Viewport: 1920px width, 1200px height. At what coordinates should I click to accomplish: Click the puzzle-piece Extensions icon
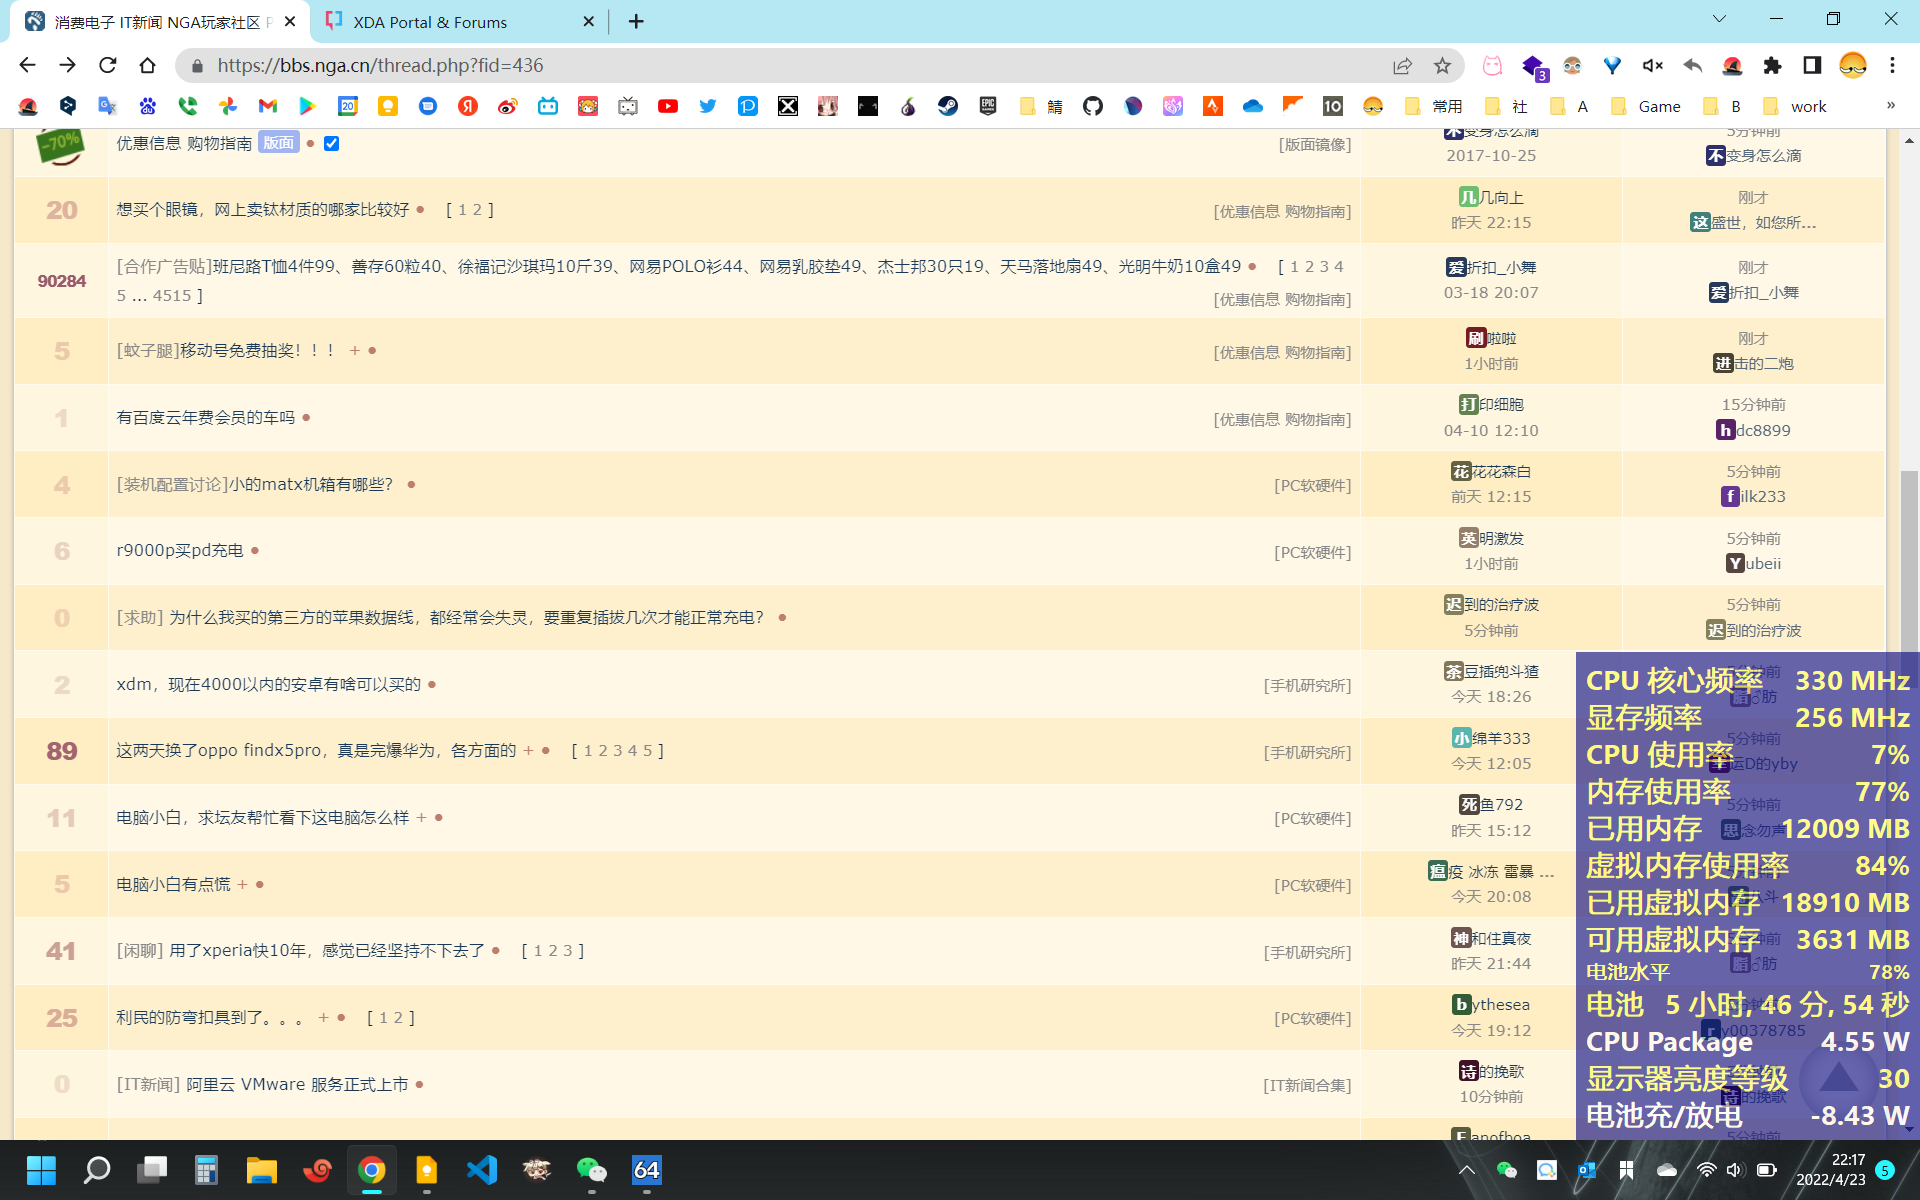click(1772, 65)
